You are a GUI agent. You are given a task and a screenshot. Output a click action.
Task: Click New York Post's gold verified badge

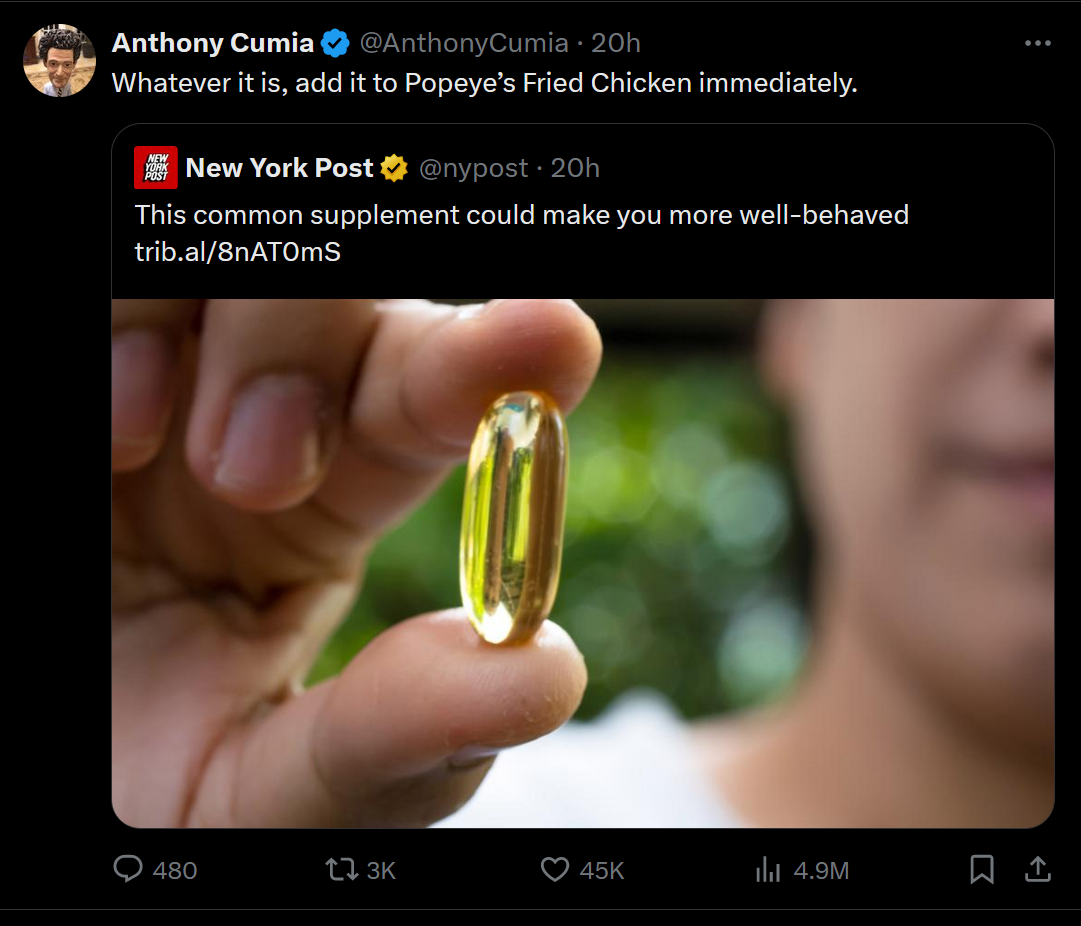pos(395,168)
